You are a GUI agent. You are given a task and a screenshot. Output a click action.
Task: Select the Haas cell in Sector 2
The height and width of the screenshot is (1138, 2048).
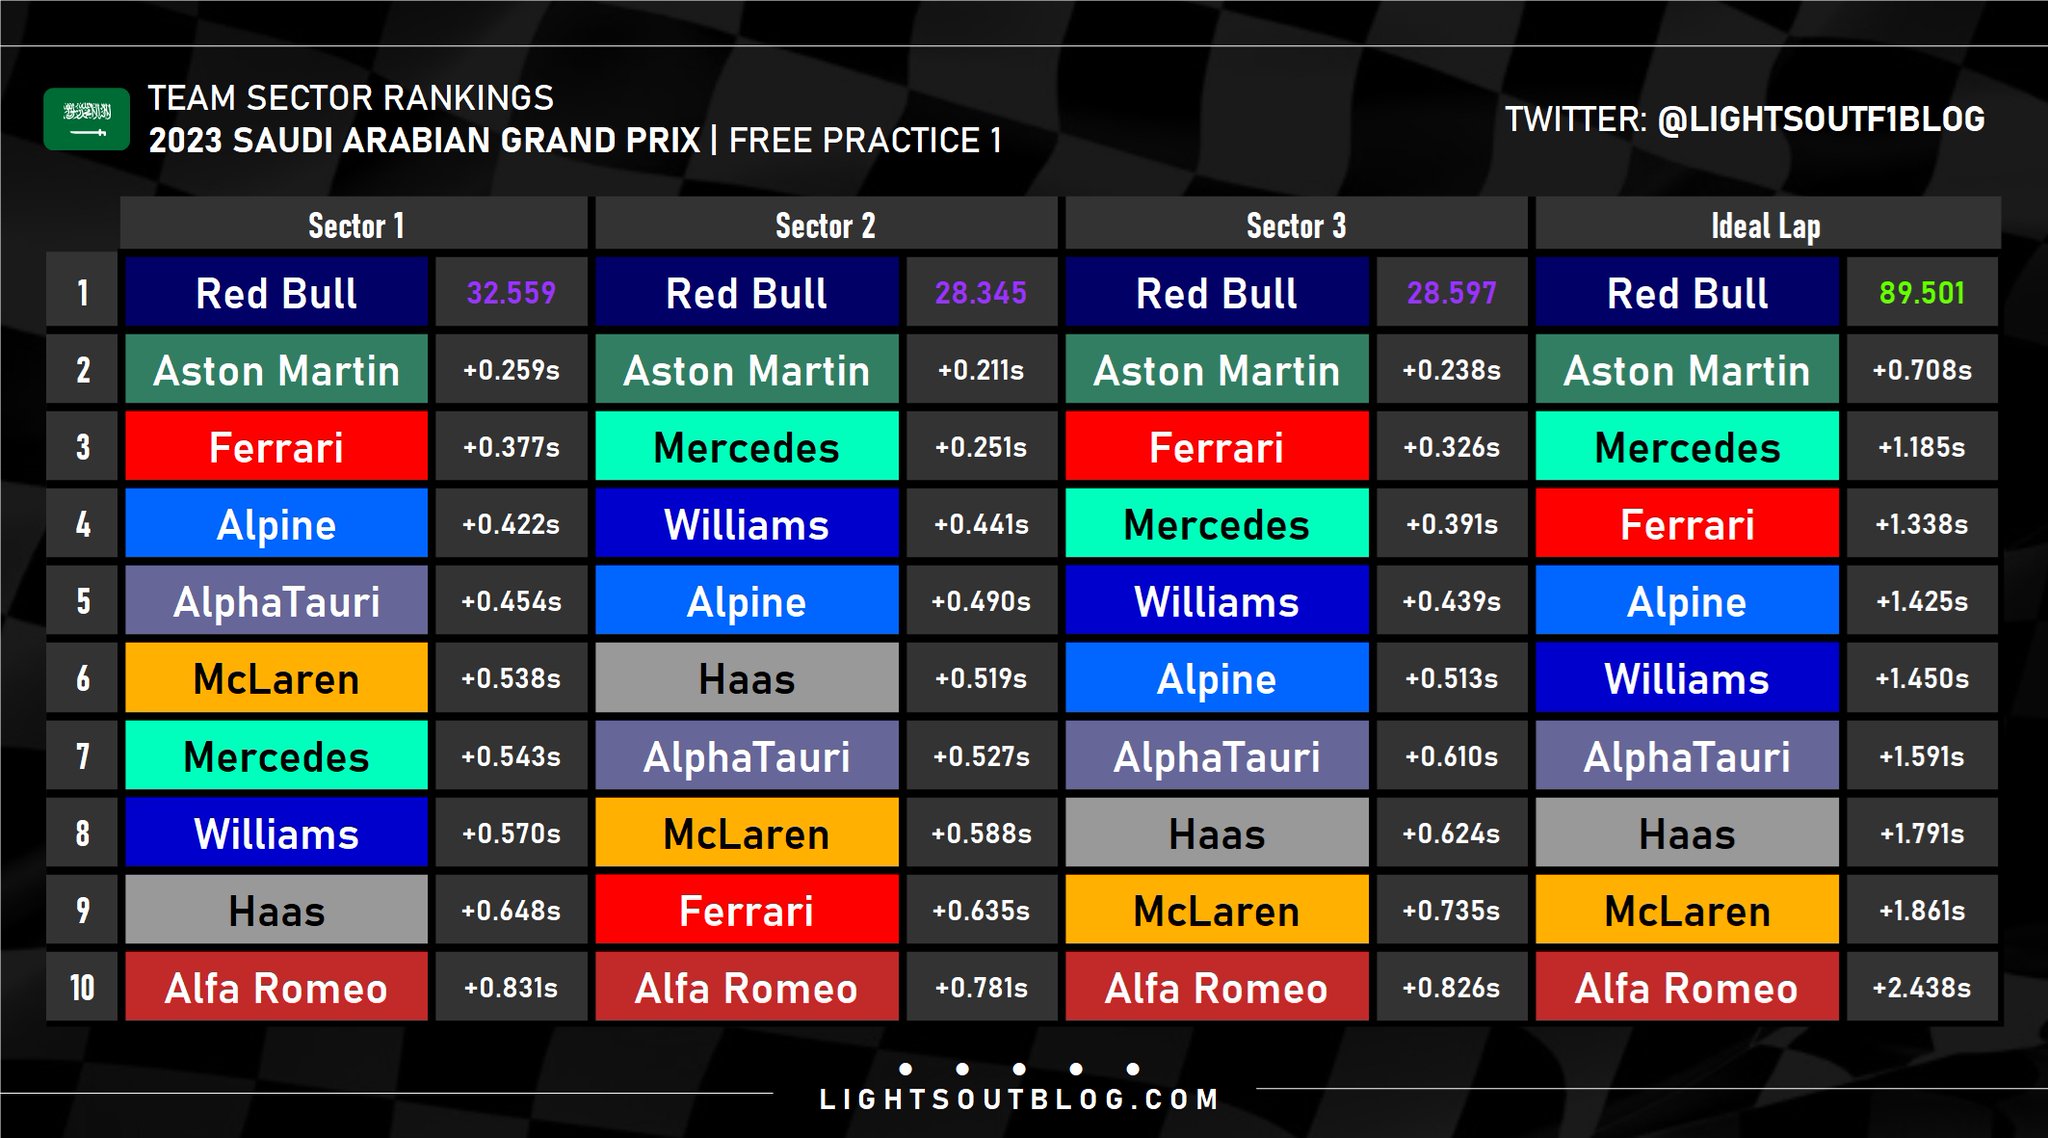[x=746, y=679]
